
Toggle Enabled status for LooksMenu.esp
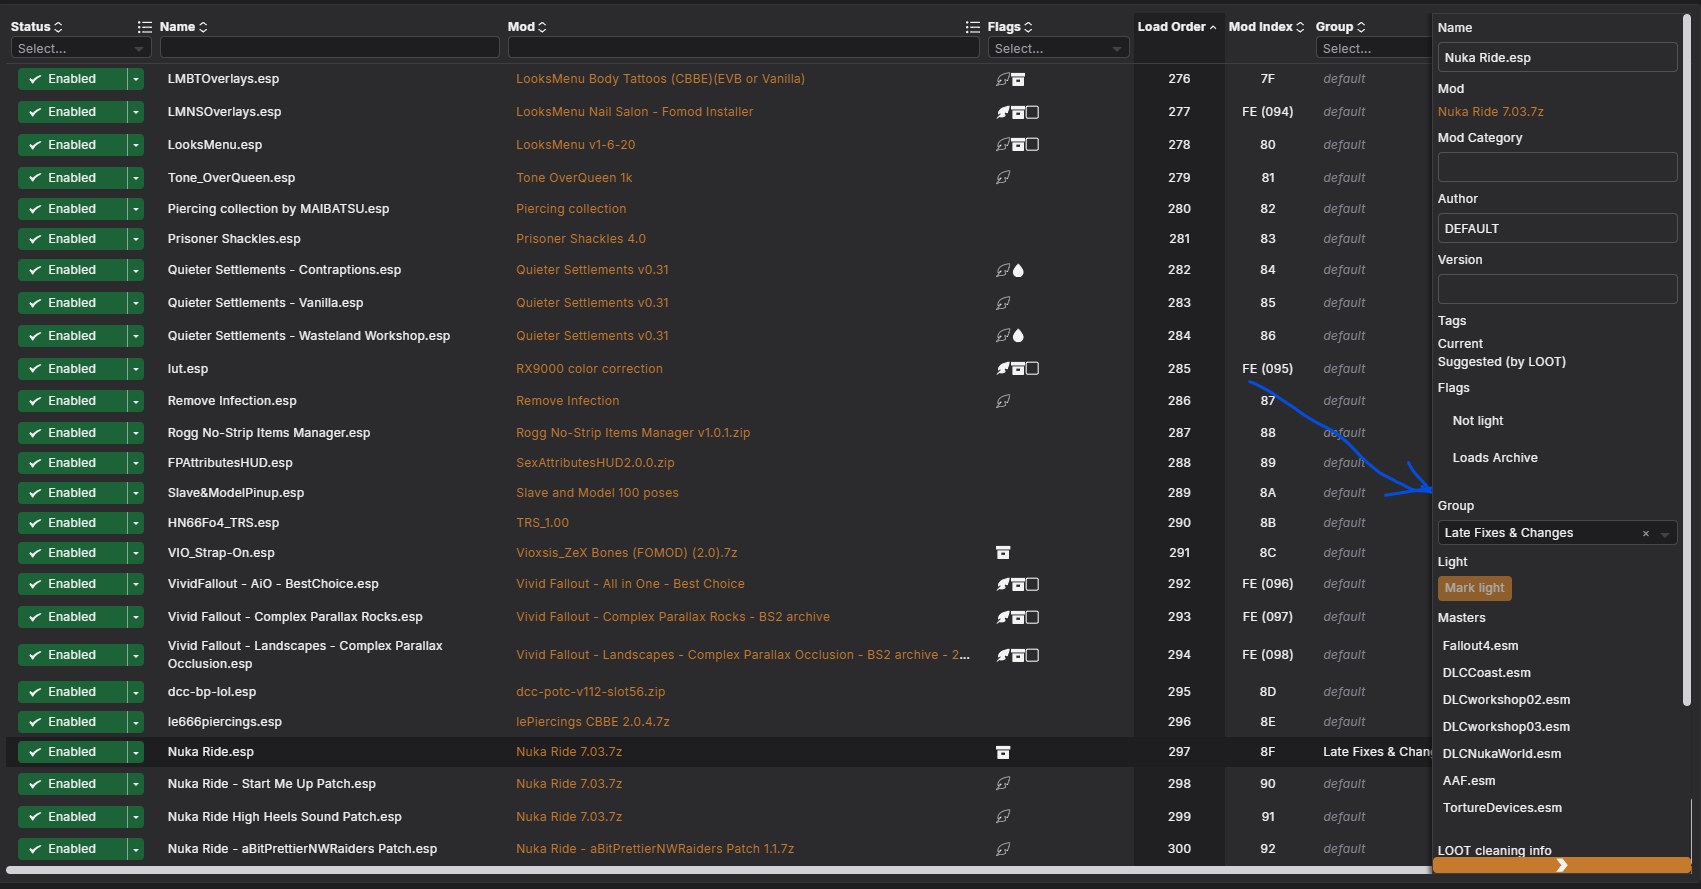[x=72, y=145]
